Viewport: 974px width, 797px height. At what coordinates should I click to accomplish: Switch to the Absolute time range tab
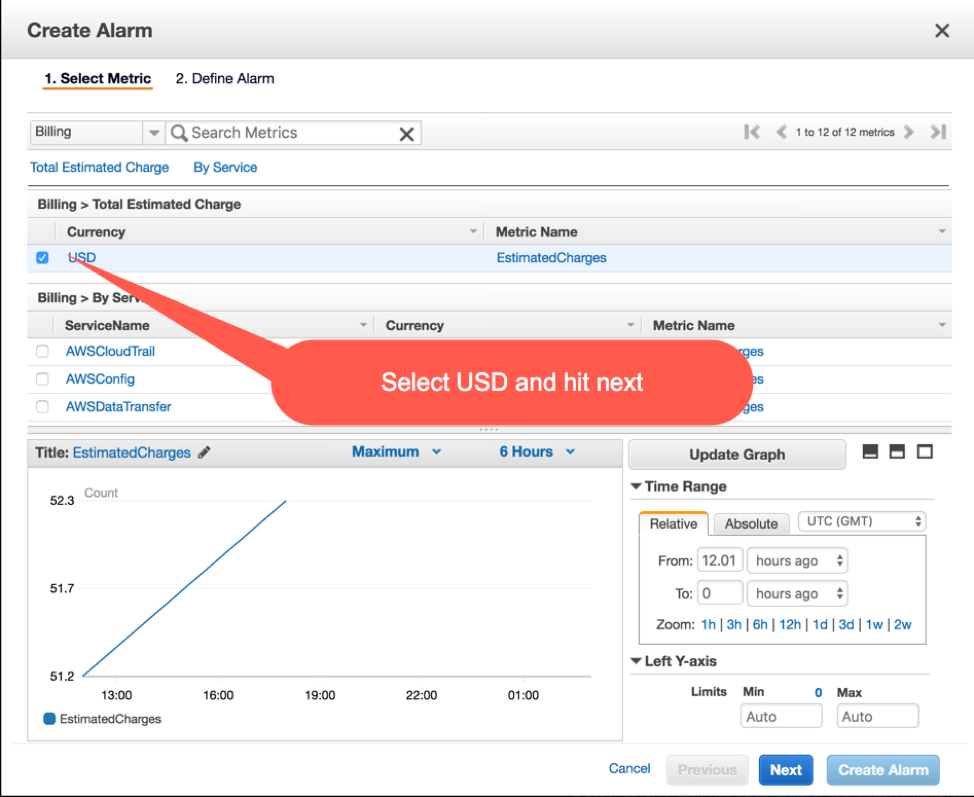click(751, 524)
